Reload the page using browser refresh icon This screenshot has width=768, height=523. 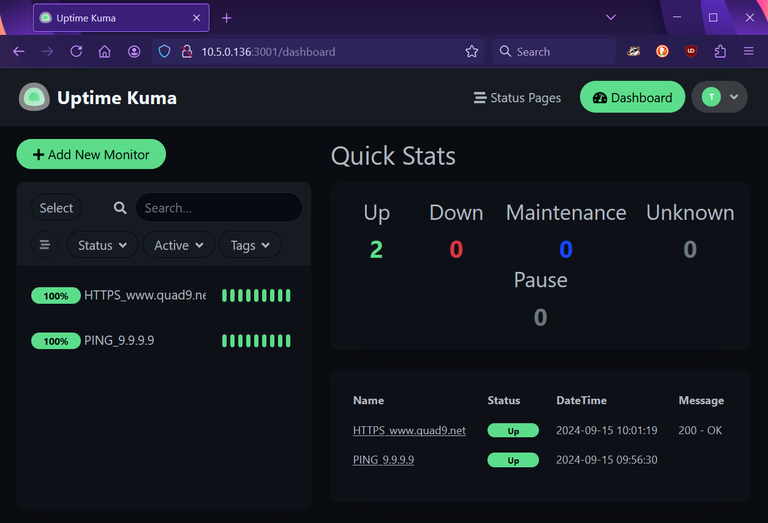76,51
